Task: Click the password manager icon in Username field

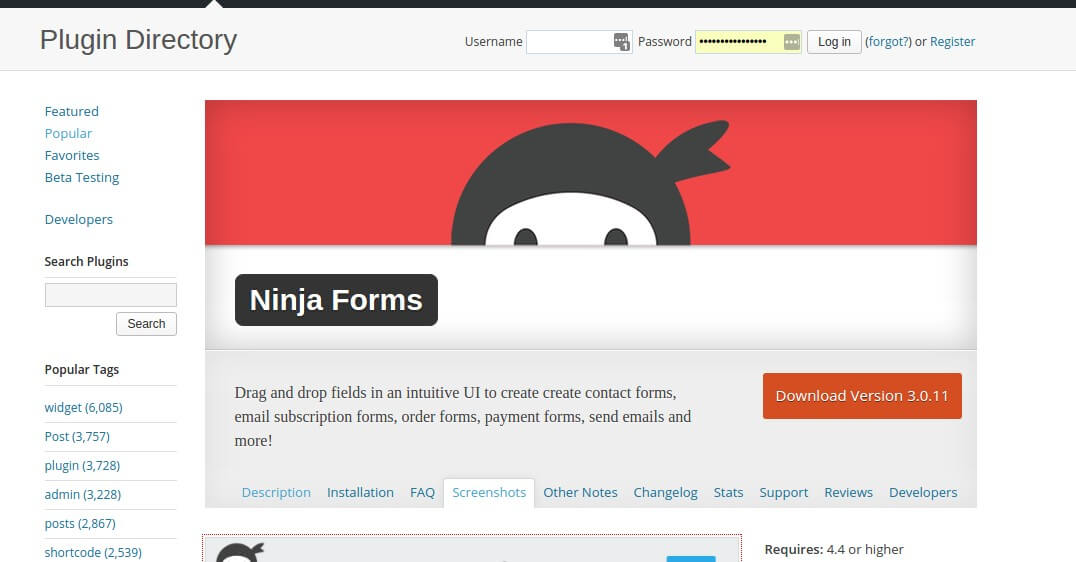Action: pyautogui.click(x=621, y=42)
